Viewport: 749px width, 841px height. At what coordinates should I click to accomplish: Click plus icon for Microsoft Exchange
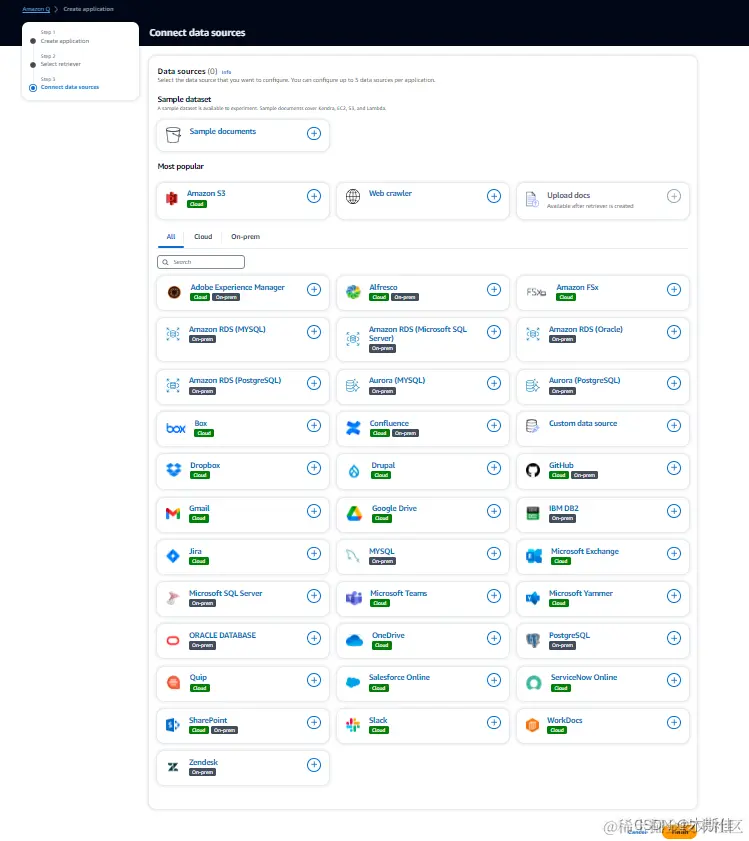(674, 554)
